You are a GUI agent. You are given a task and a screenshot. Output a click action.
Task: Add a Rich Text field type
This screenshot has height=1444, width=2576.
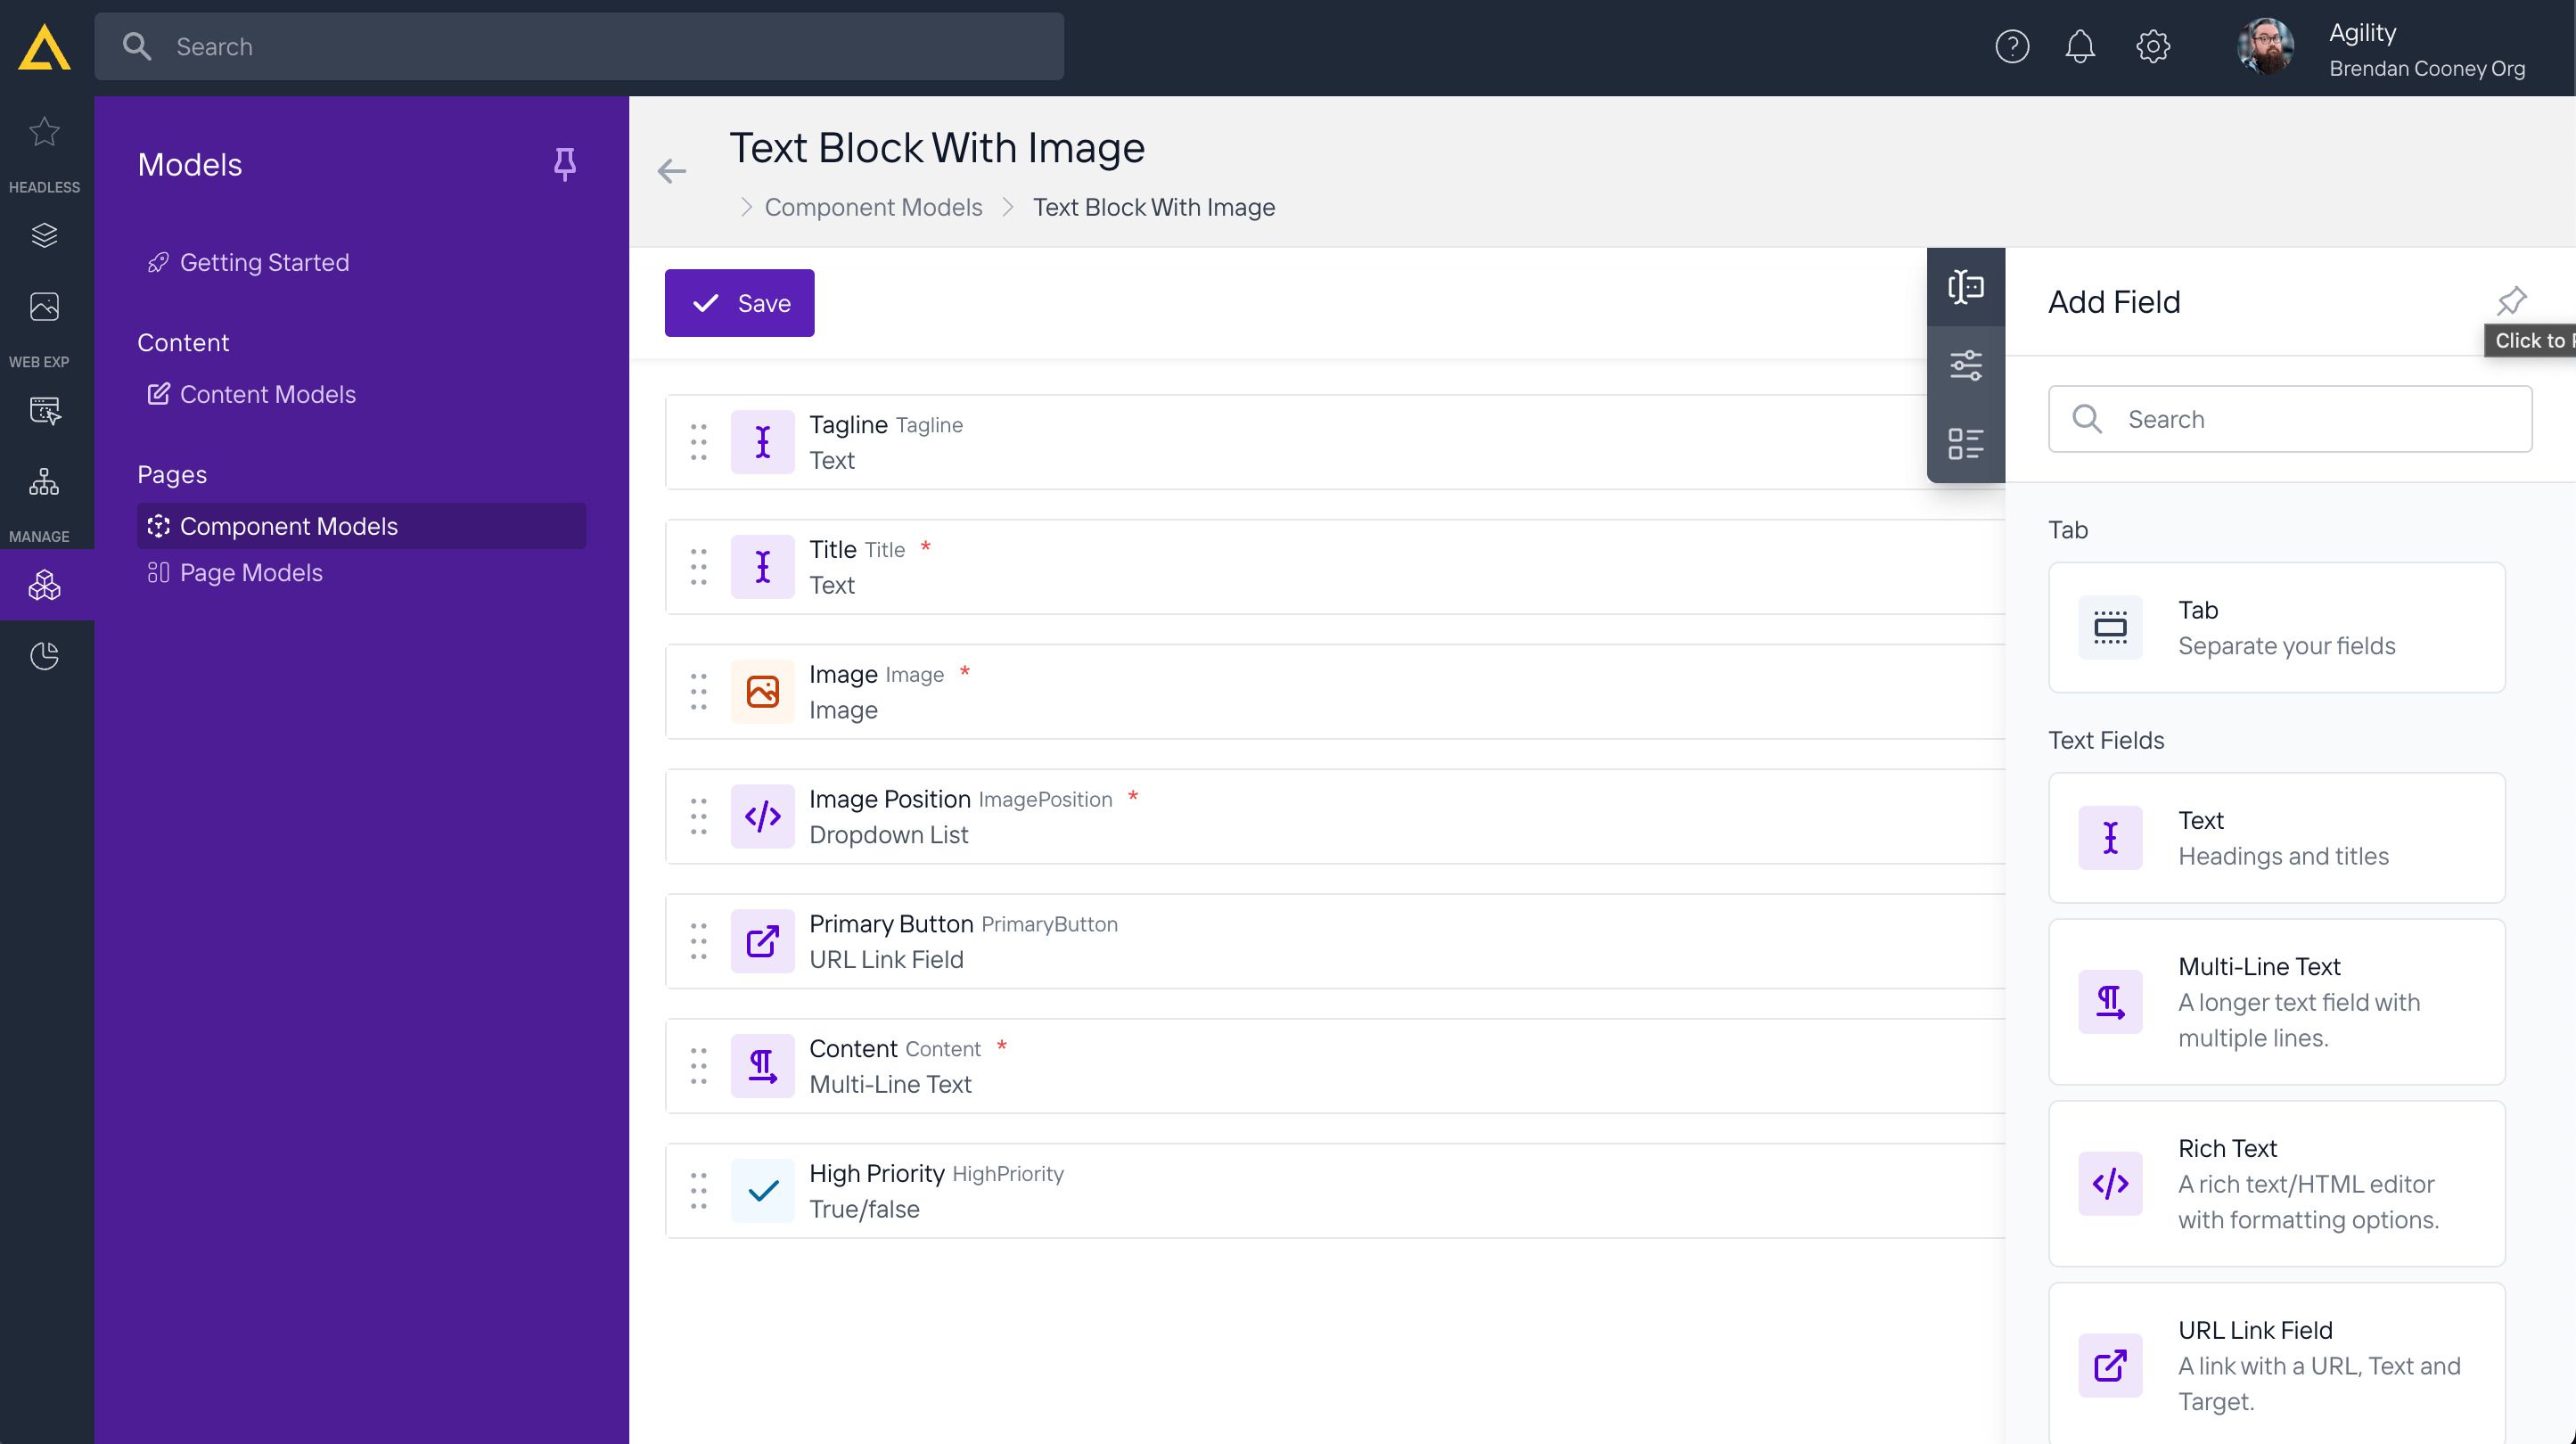(2276, 1183)
